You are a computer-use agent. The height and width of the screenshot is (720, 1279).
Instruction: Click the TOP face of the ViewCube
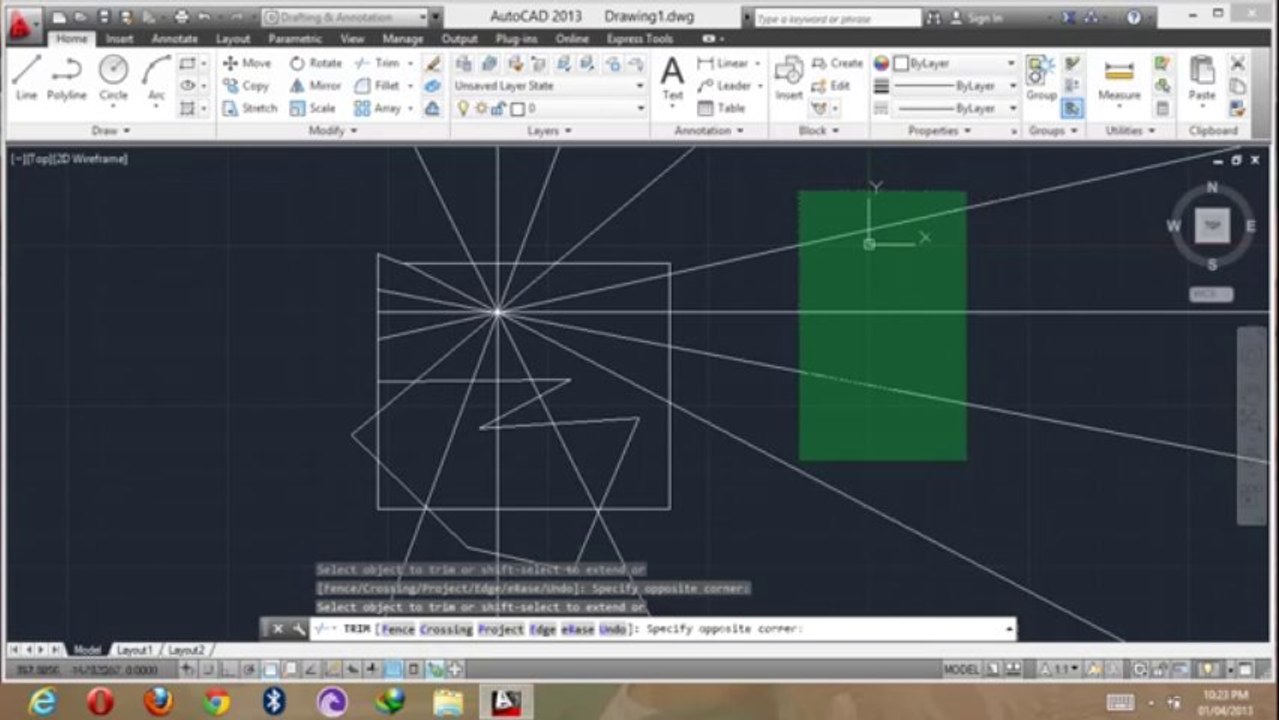pyautogui.click(x=1212, y=225)
